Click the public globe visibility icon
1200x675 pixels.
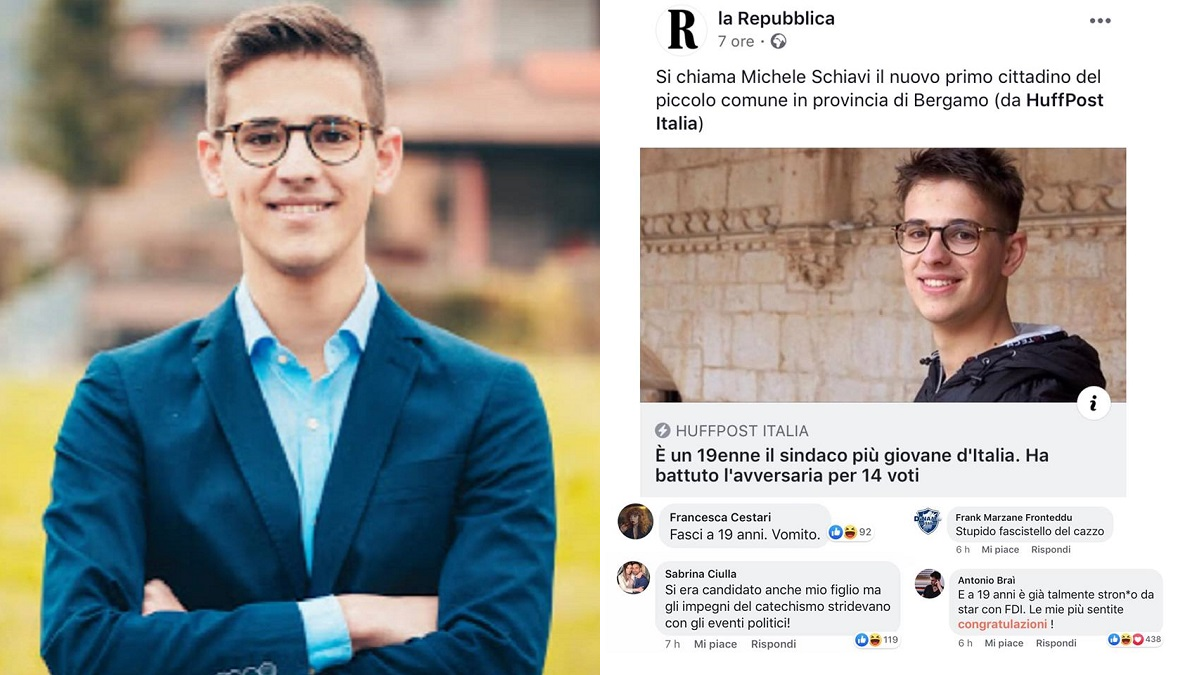pyautogui.click(x=778, y=42)
